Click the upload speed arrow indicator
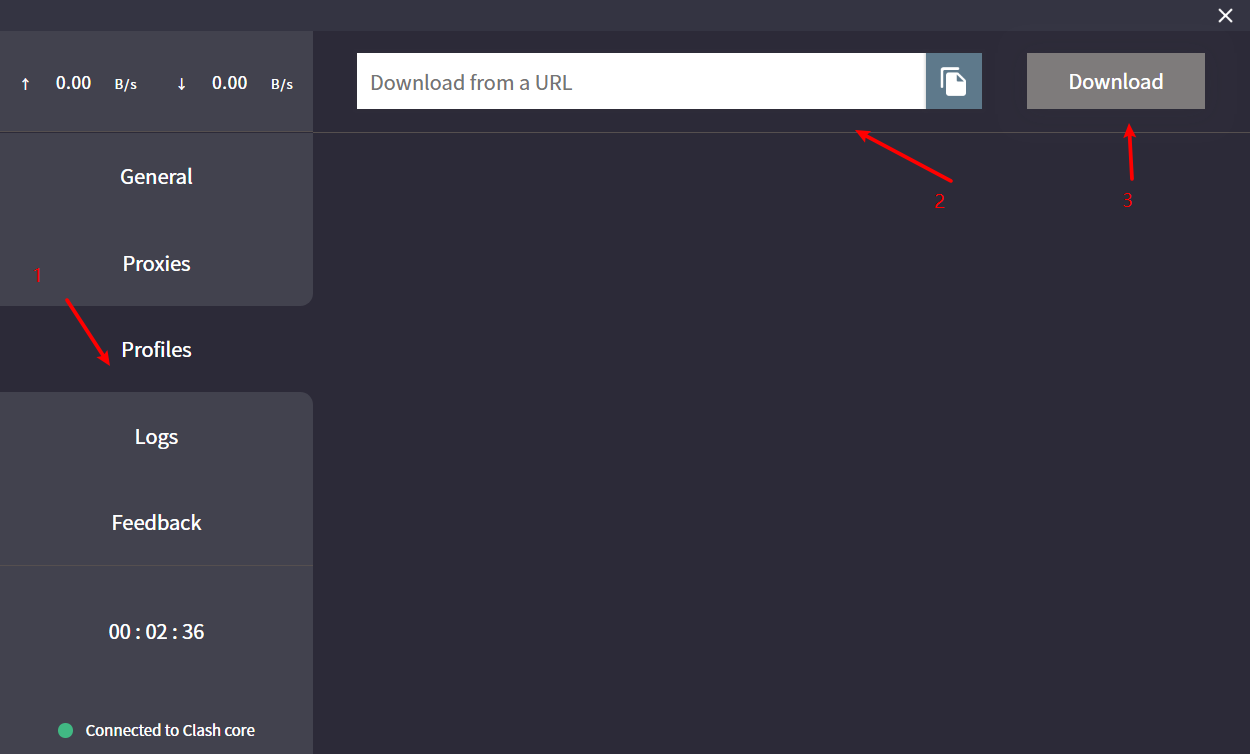 tap(26, 84)
